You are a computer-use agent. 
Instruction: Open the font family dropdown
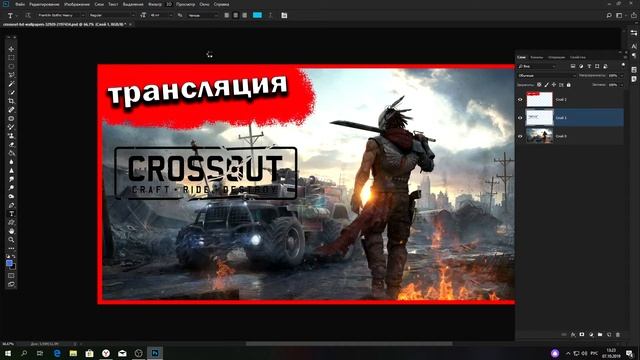(x=61, y=15)
